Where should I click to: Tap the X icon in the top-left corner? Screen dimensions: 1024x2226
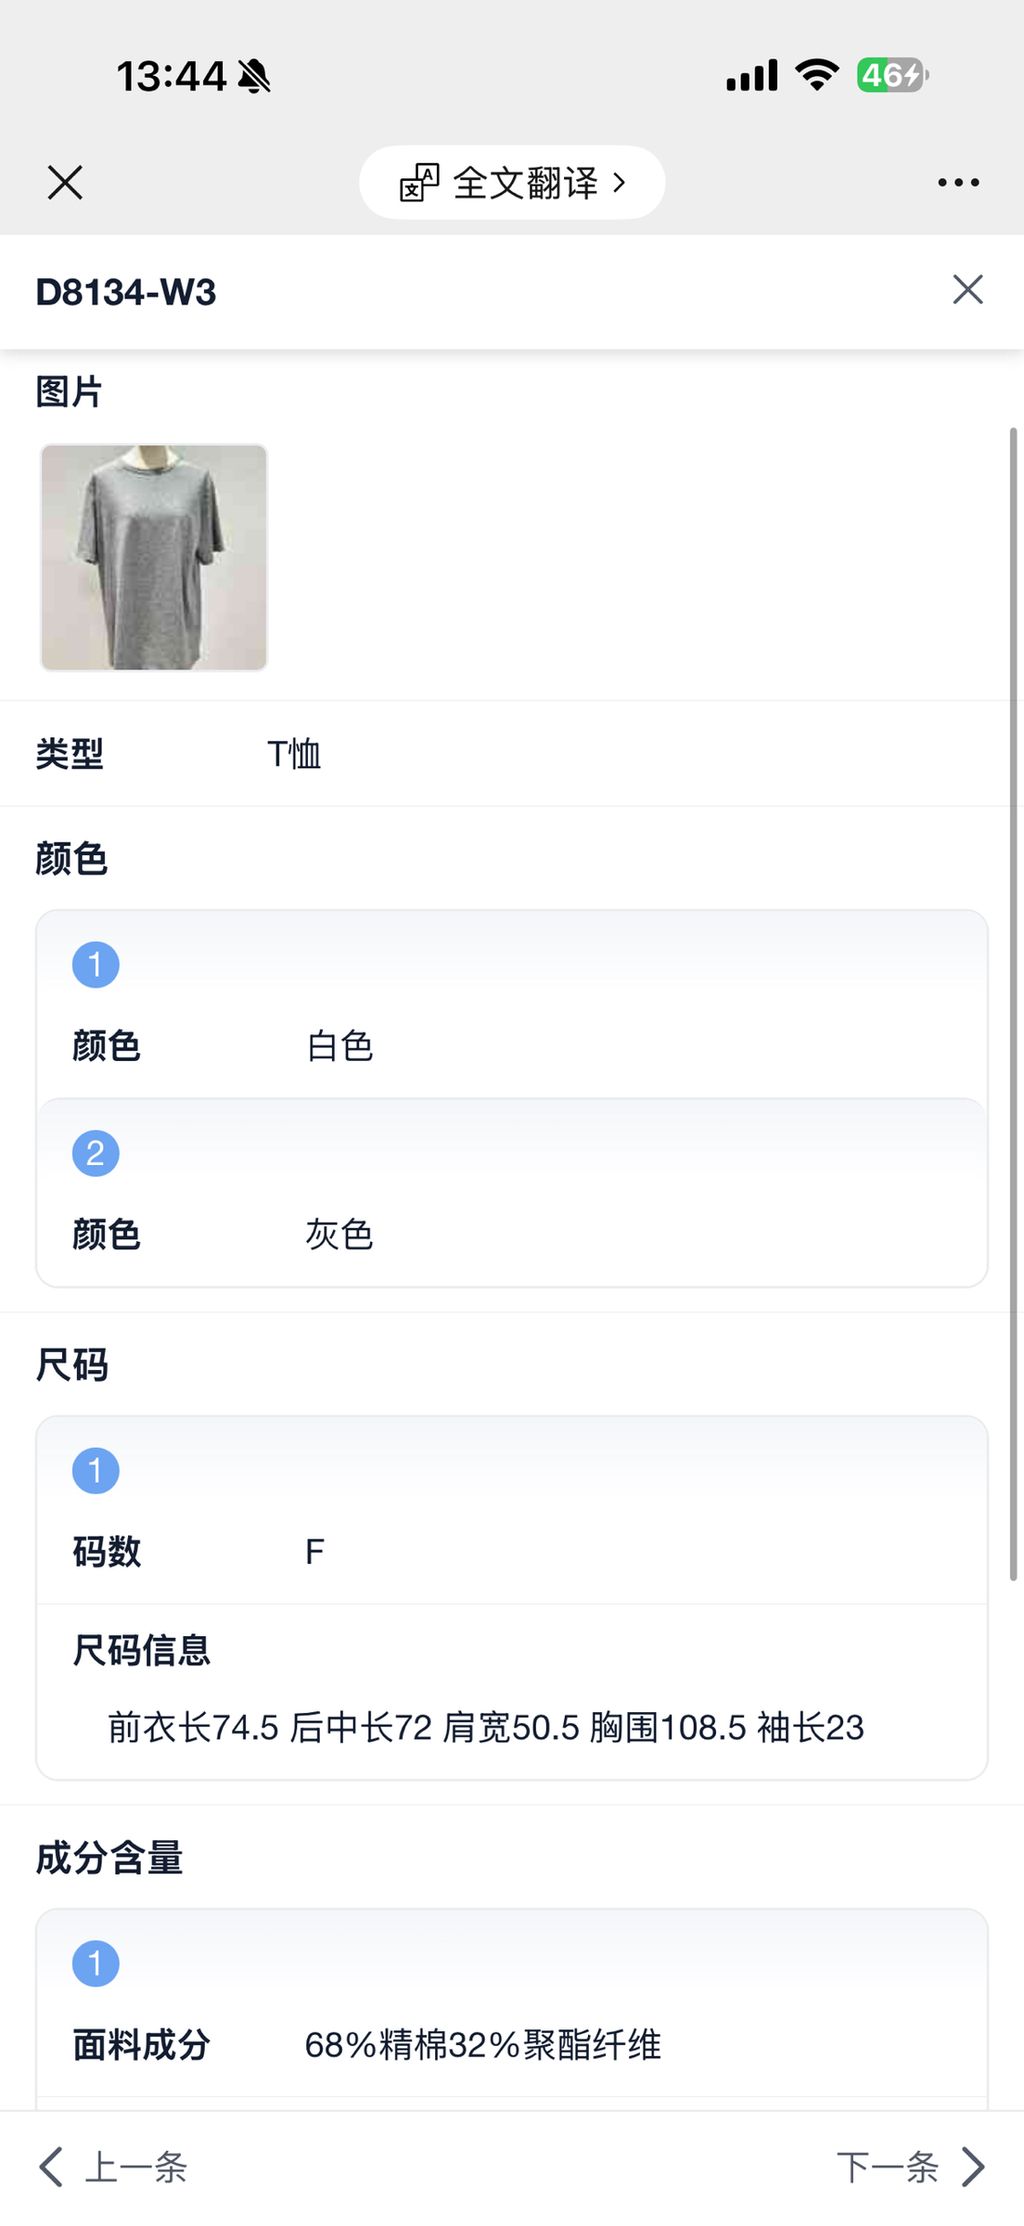[65, 183]
